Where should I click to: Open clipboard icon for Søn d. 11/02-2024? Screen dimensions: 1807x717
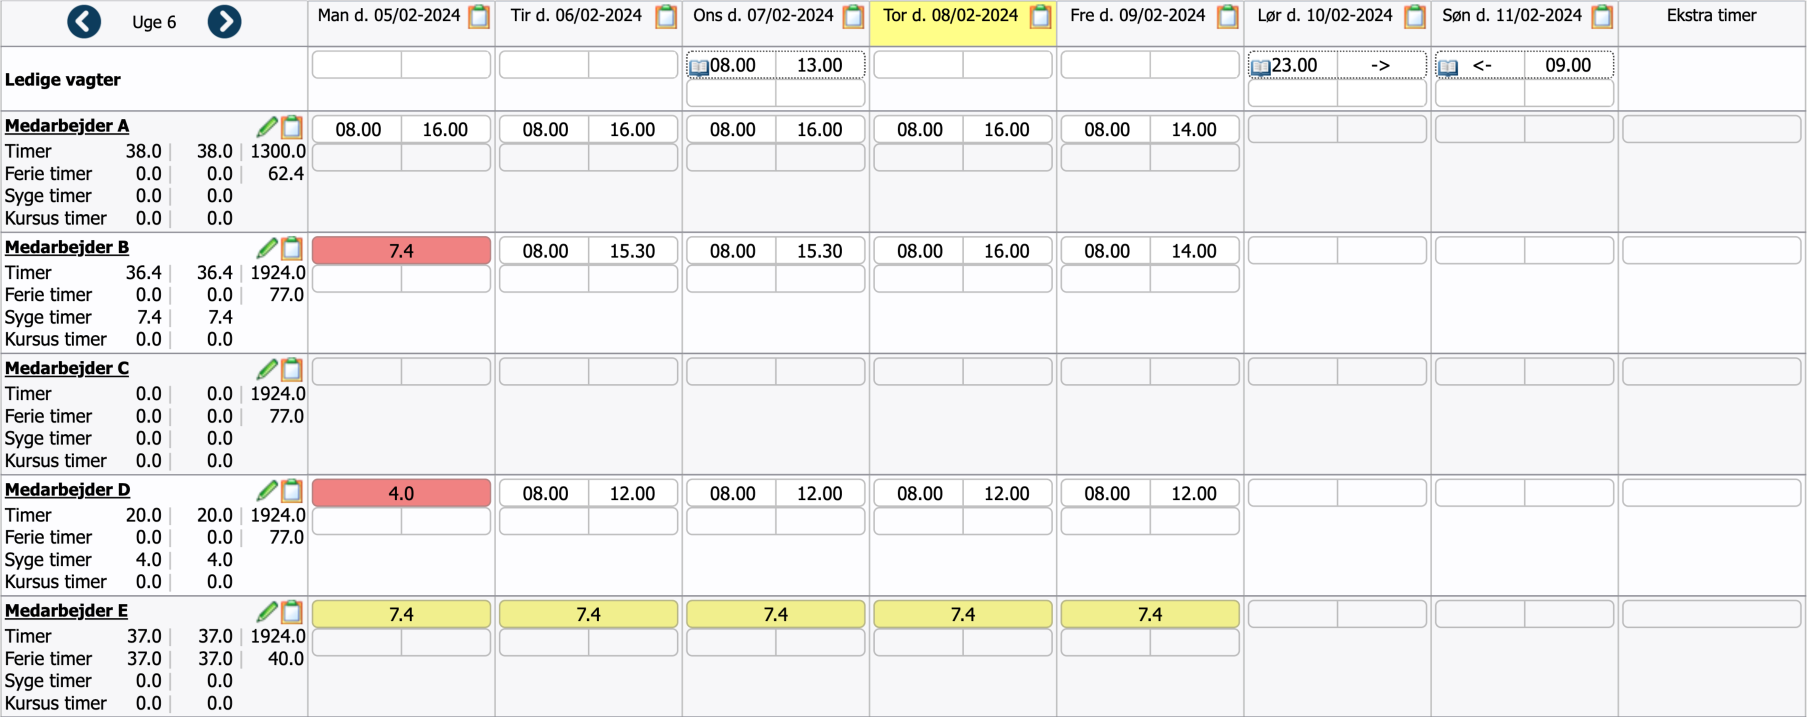(x=1602, y=16)
